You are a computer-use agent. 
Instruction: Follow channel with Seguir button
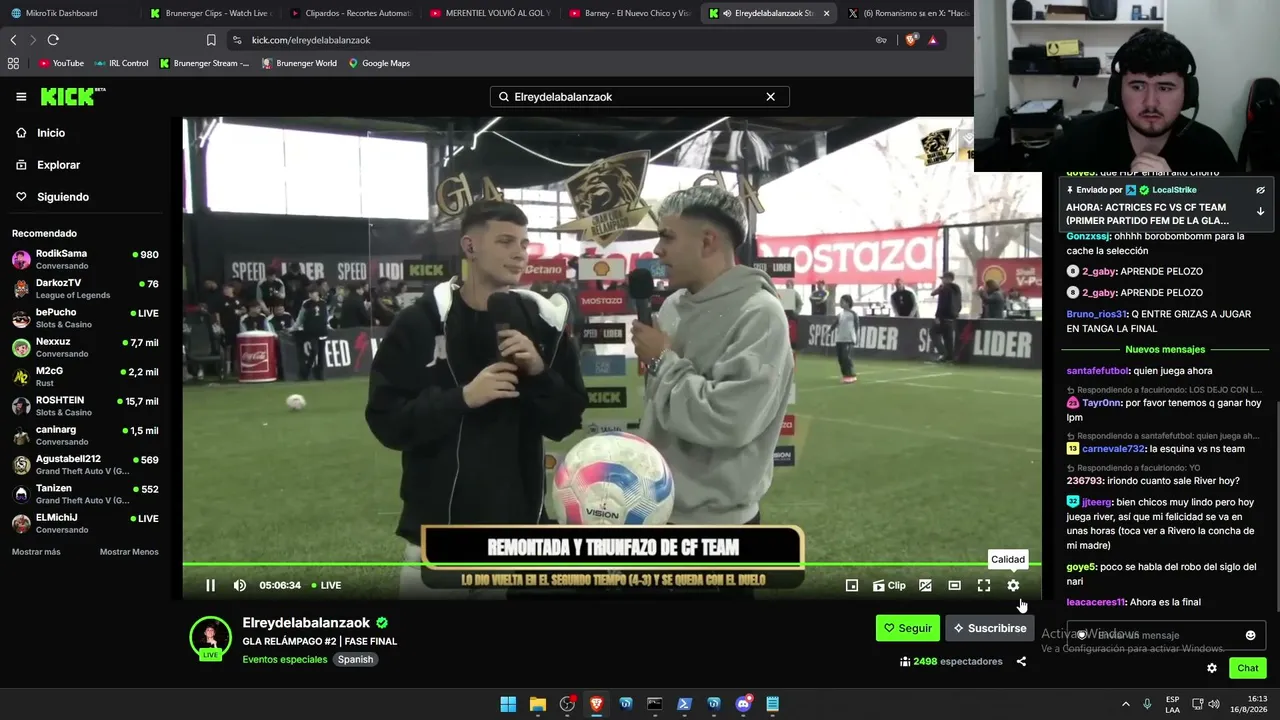908,628
